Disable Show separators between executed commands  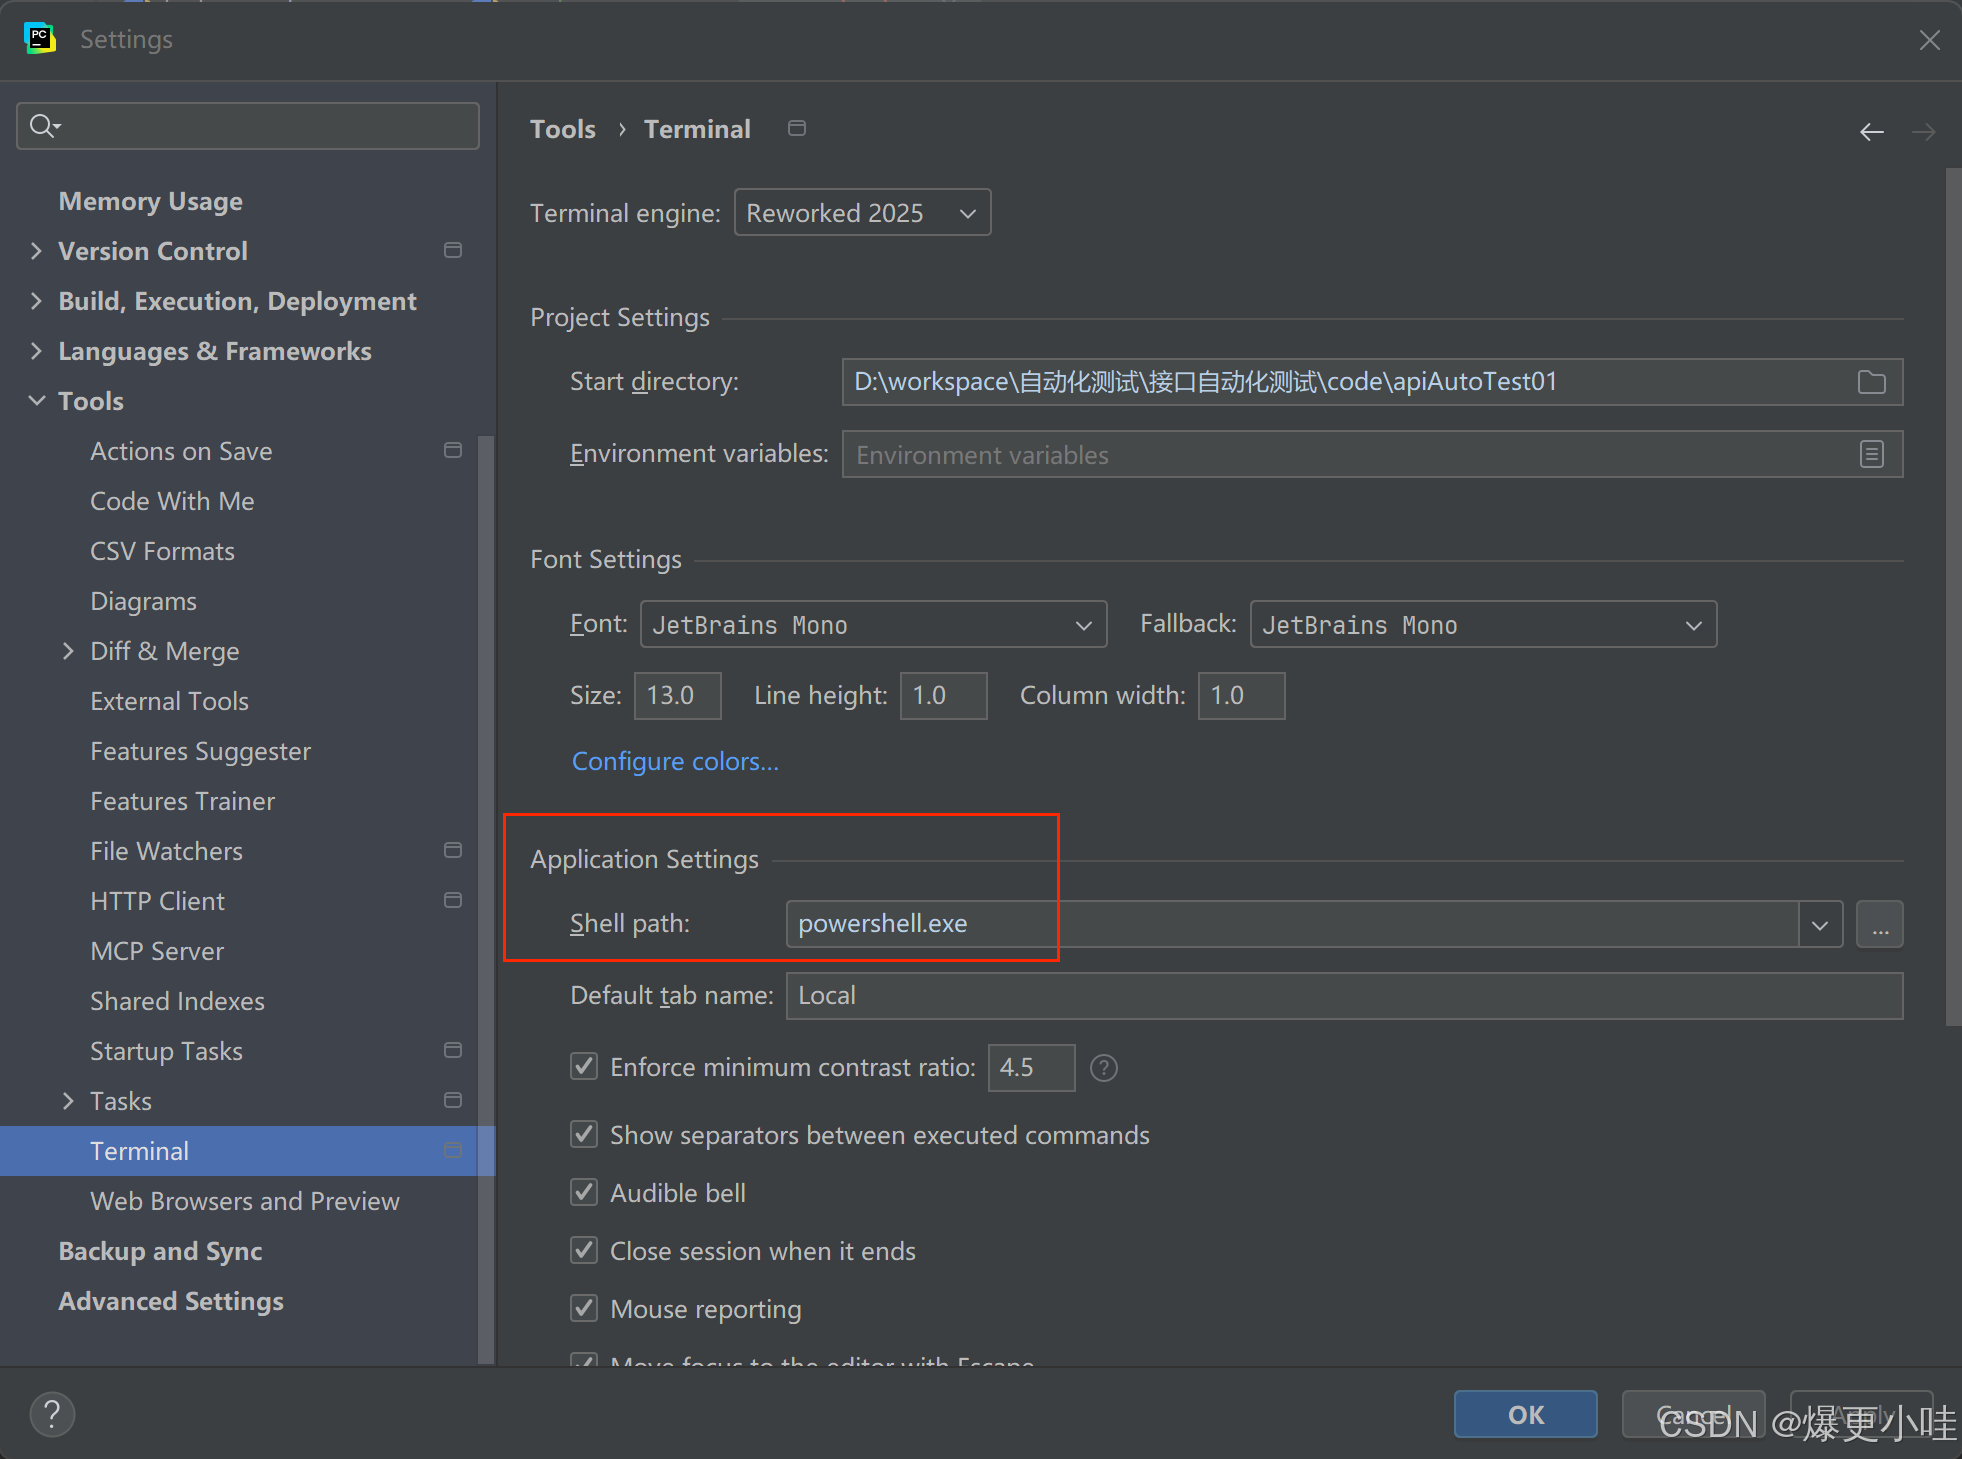point(584,1134)
